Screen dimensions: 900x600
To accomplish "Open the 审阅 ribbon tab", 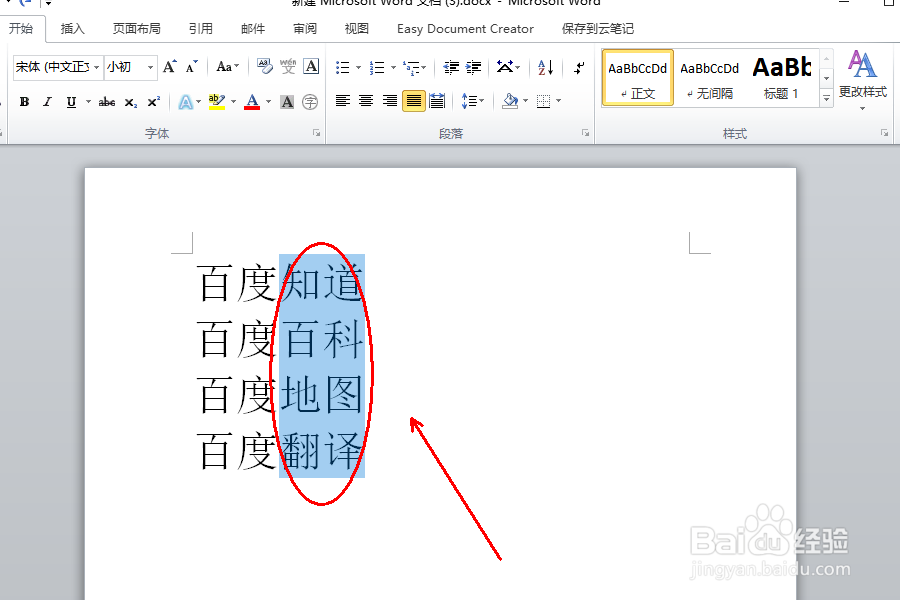I will [x=304, y=28].
